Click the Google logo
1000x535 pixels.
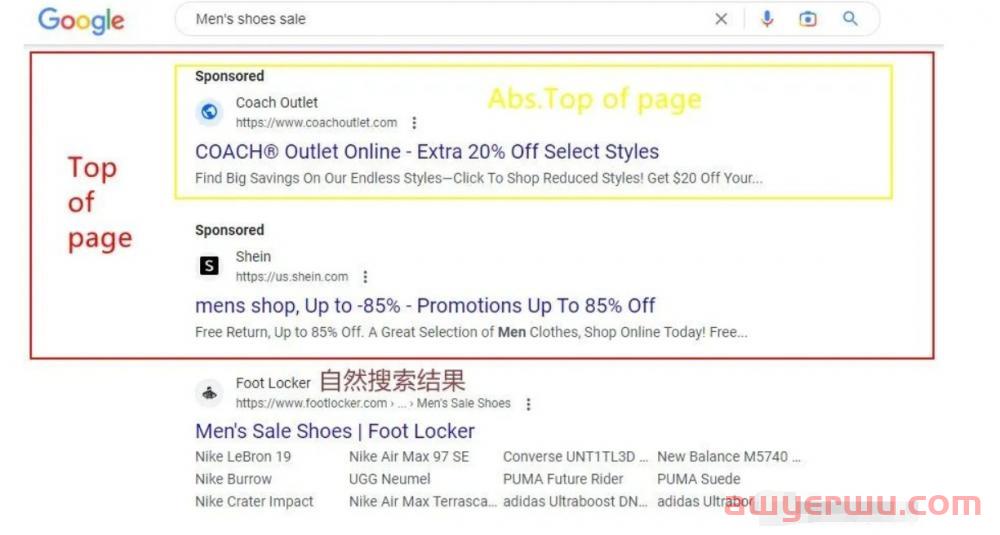point(81,20)
